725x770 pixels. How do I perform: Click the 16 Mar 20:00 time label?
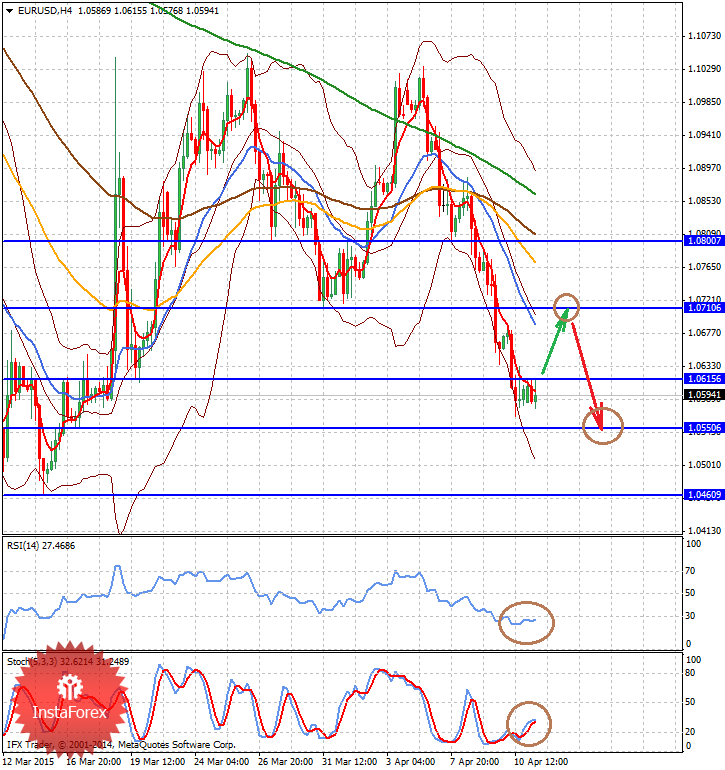[93, 762]
